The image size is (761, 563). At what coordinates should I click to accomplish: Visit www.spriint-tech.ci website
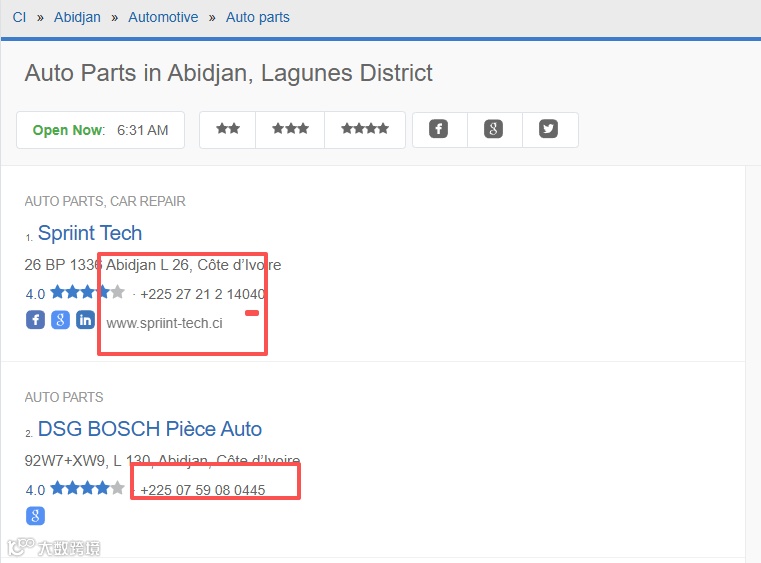click(165, 323)
